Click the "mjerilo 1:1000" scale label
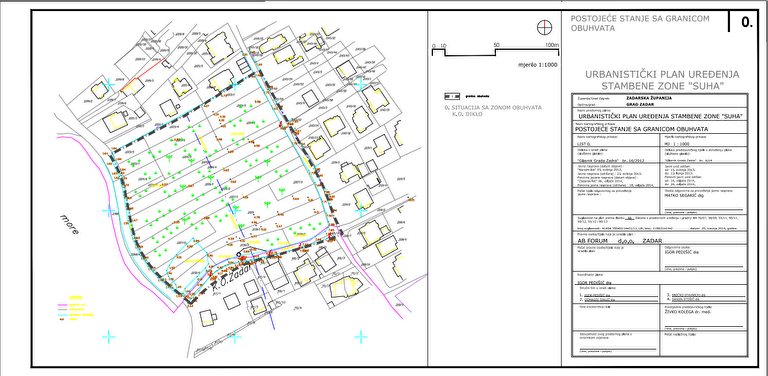This screenshot has width=768, height=376. 538,65
